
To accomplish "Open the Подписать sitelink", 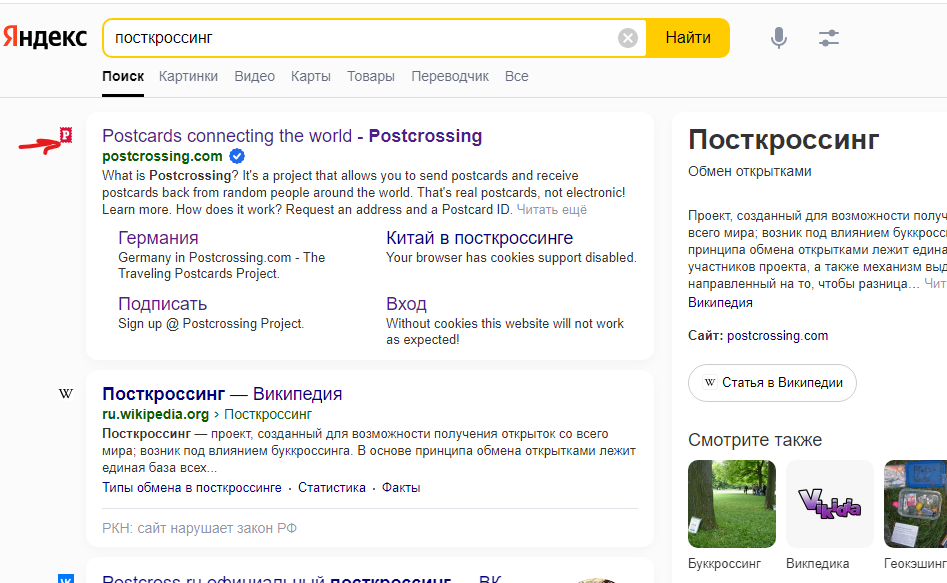I will coord(162,303).
